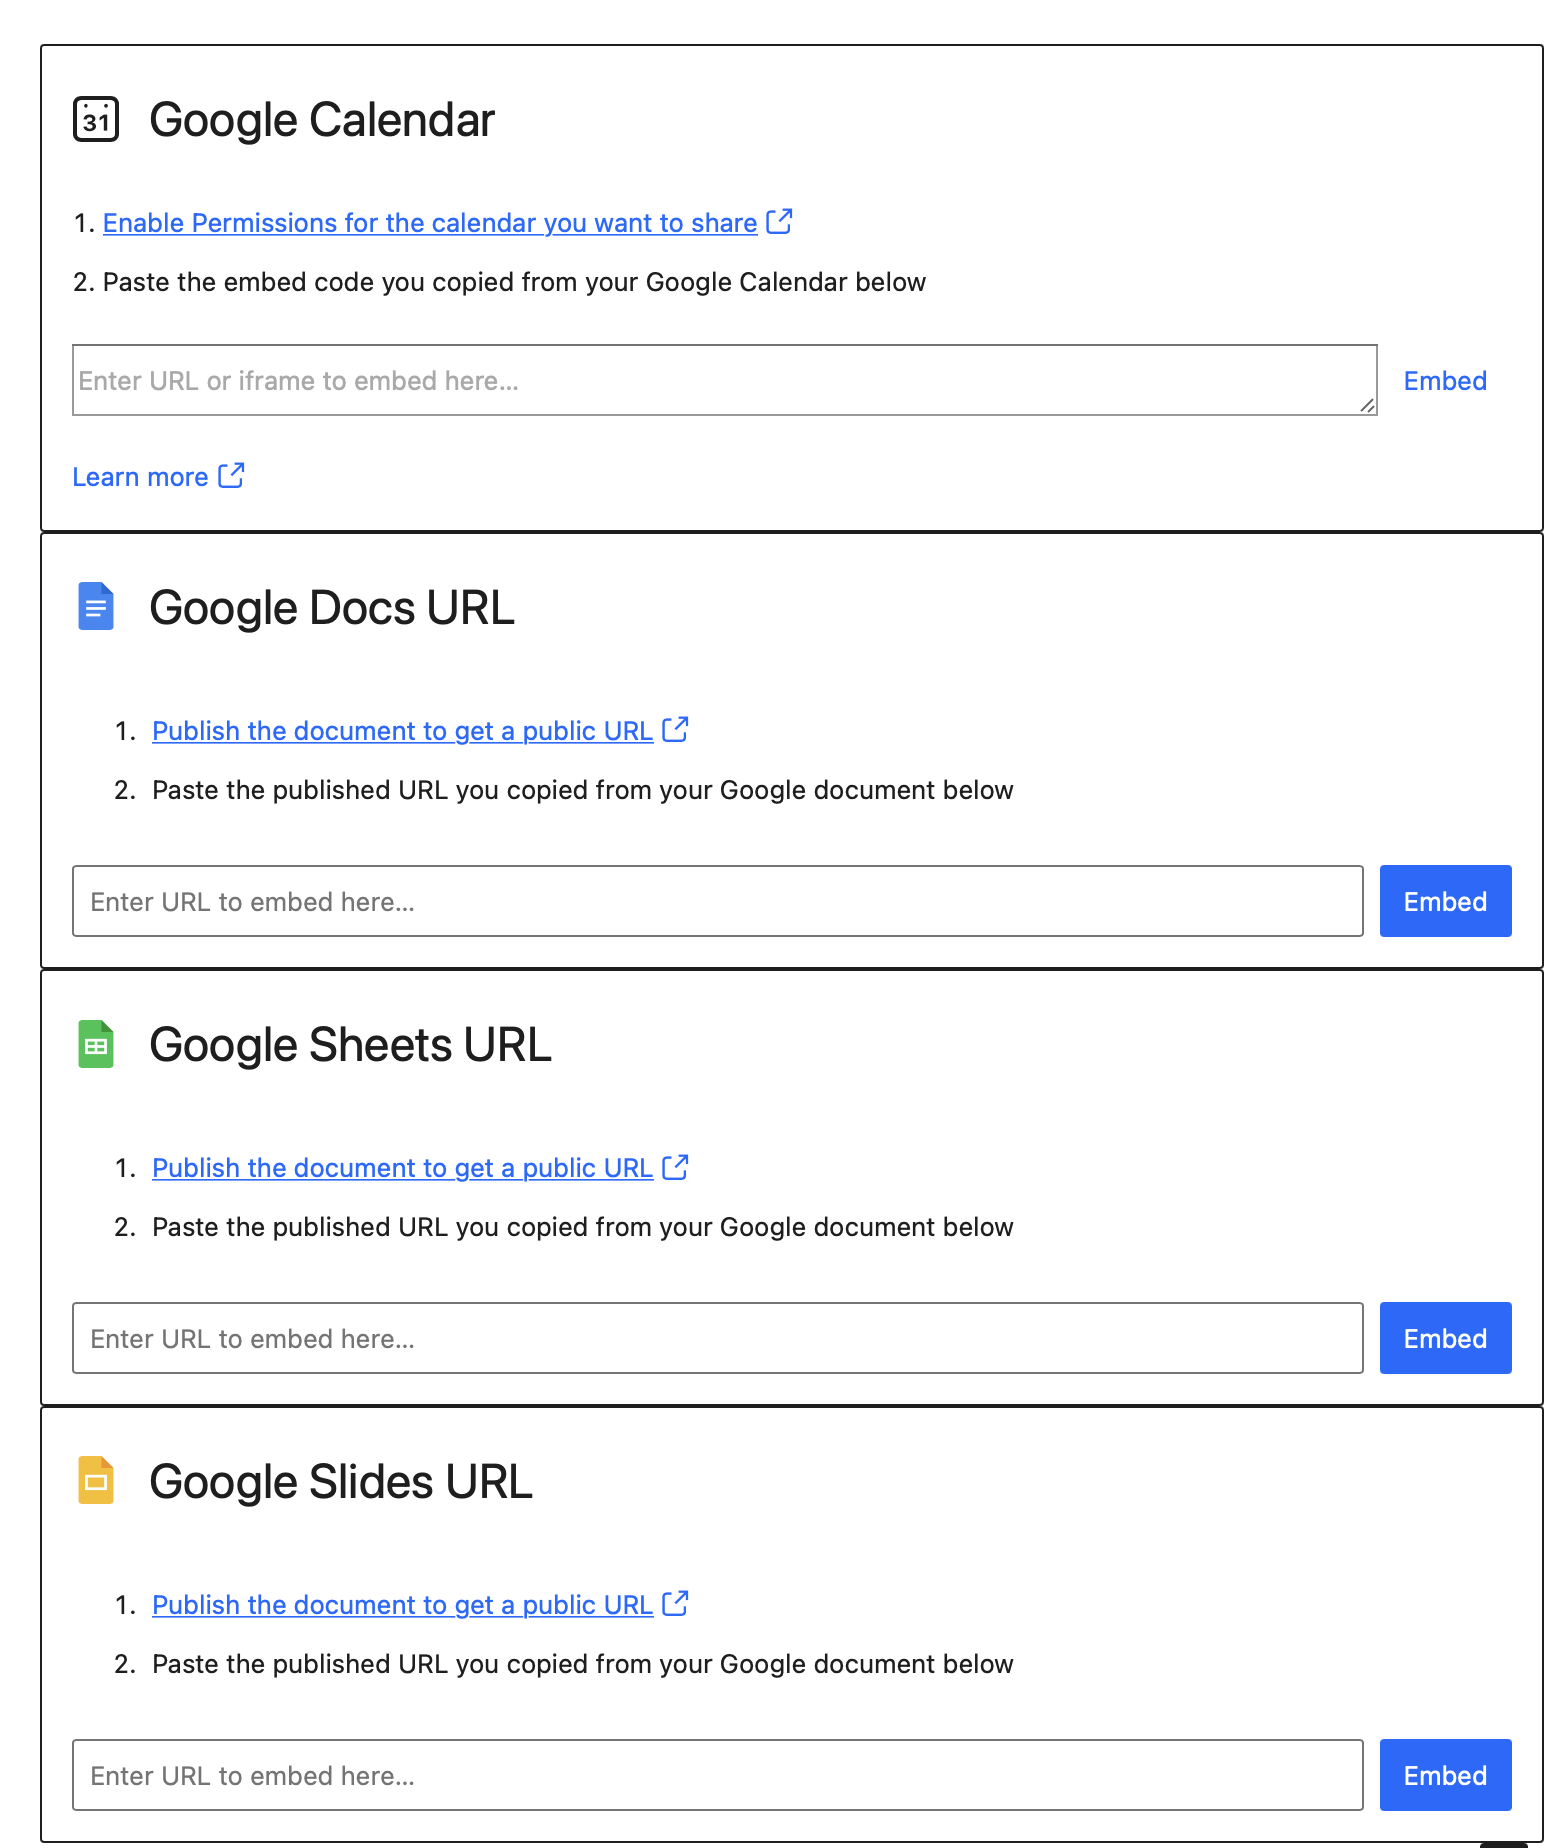Open the Learn more link
Viewport: 1556px width, 1848px height.
coord(140,477)
